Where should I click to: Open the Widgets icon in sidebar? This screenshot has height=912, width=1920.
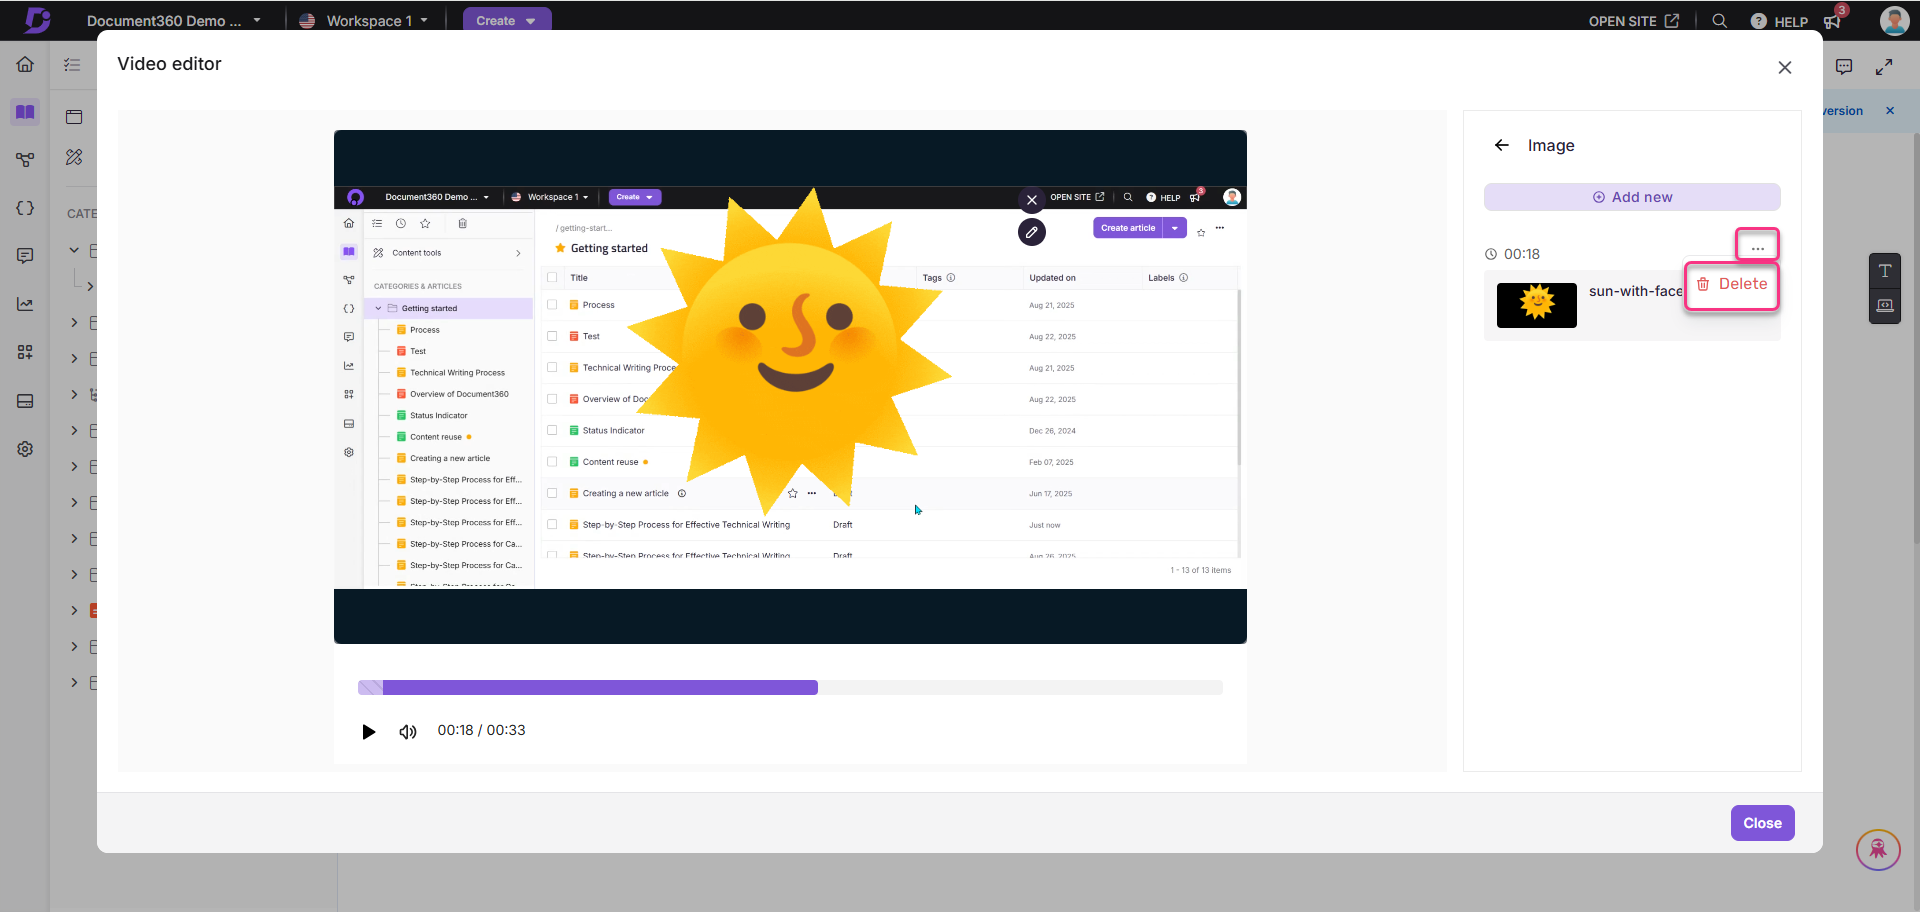[25, 352]
